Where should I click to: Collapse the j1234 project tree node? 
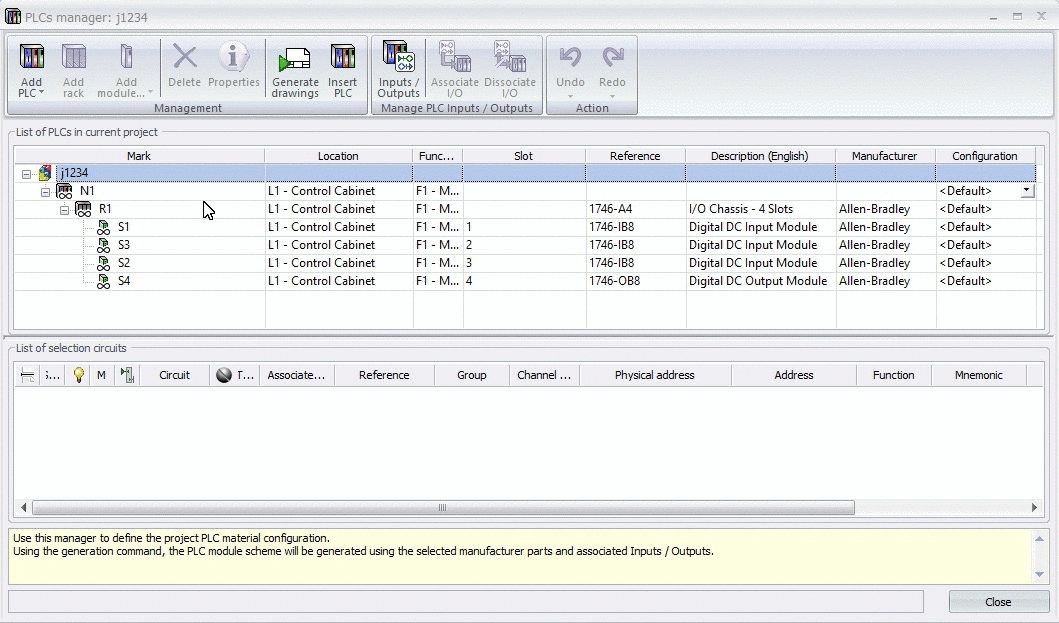(x=26, y=174)
